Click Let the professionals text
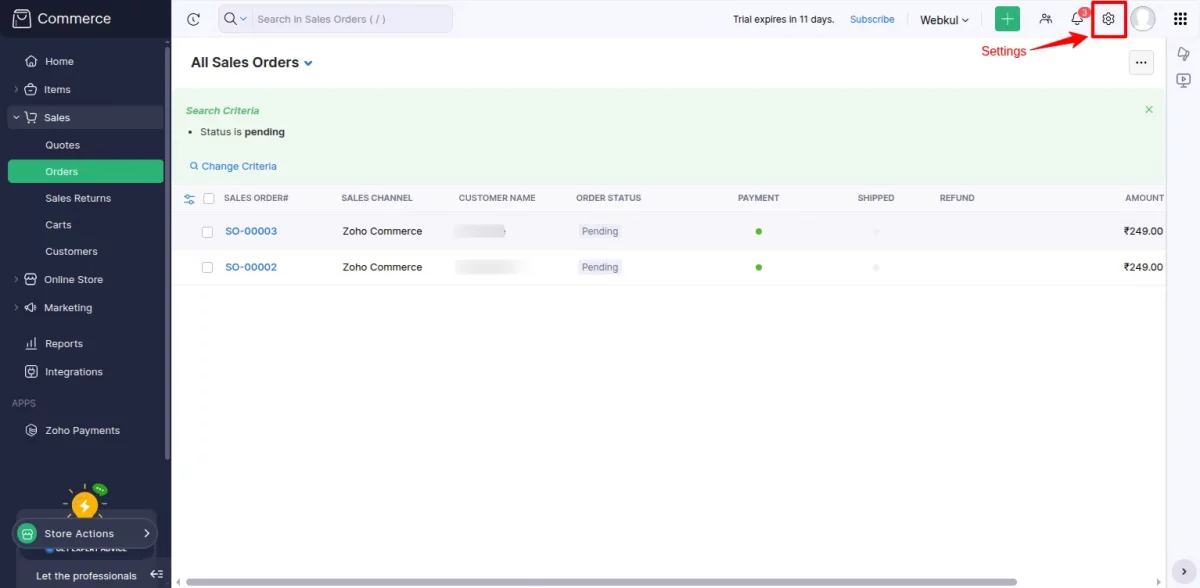Screen dimensions: 1200x588 click(x=86, y=576)
